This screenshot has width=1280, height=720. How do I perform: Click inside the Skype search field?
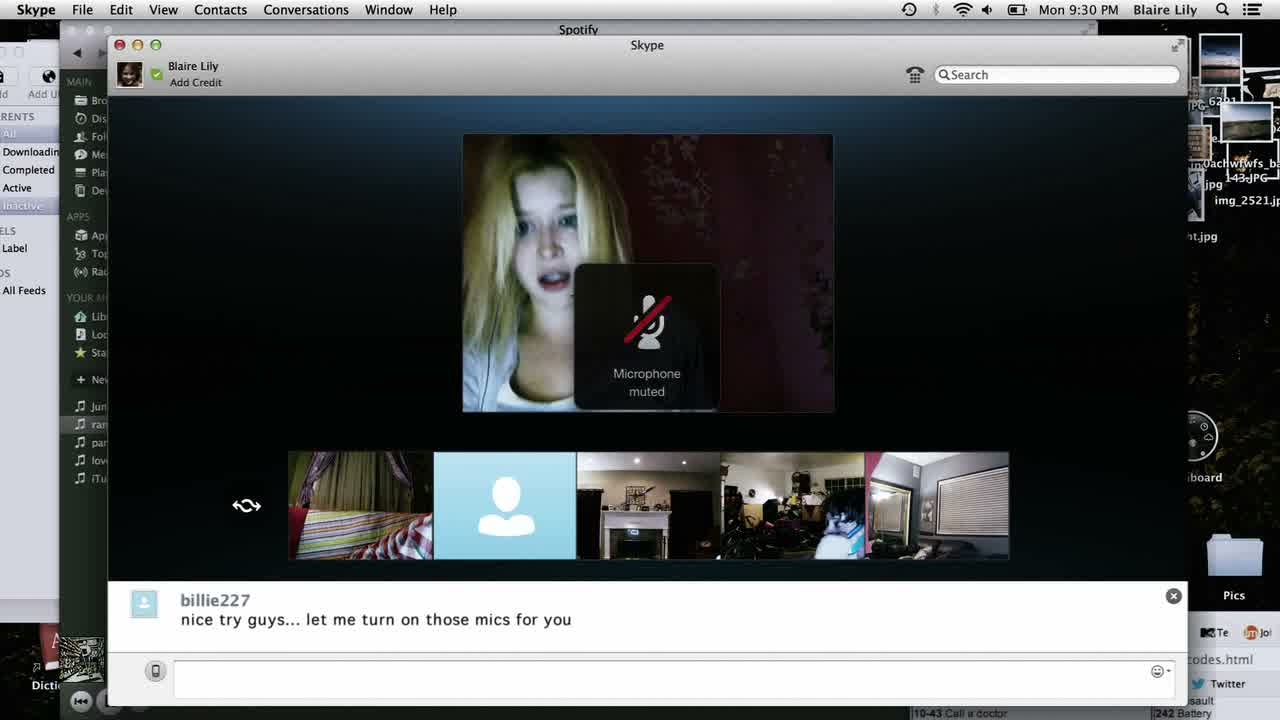pyautogui.click(x=1060, y=75)
